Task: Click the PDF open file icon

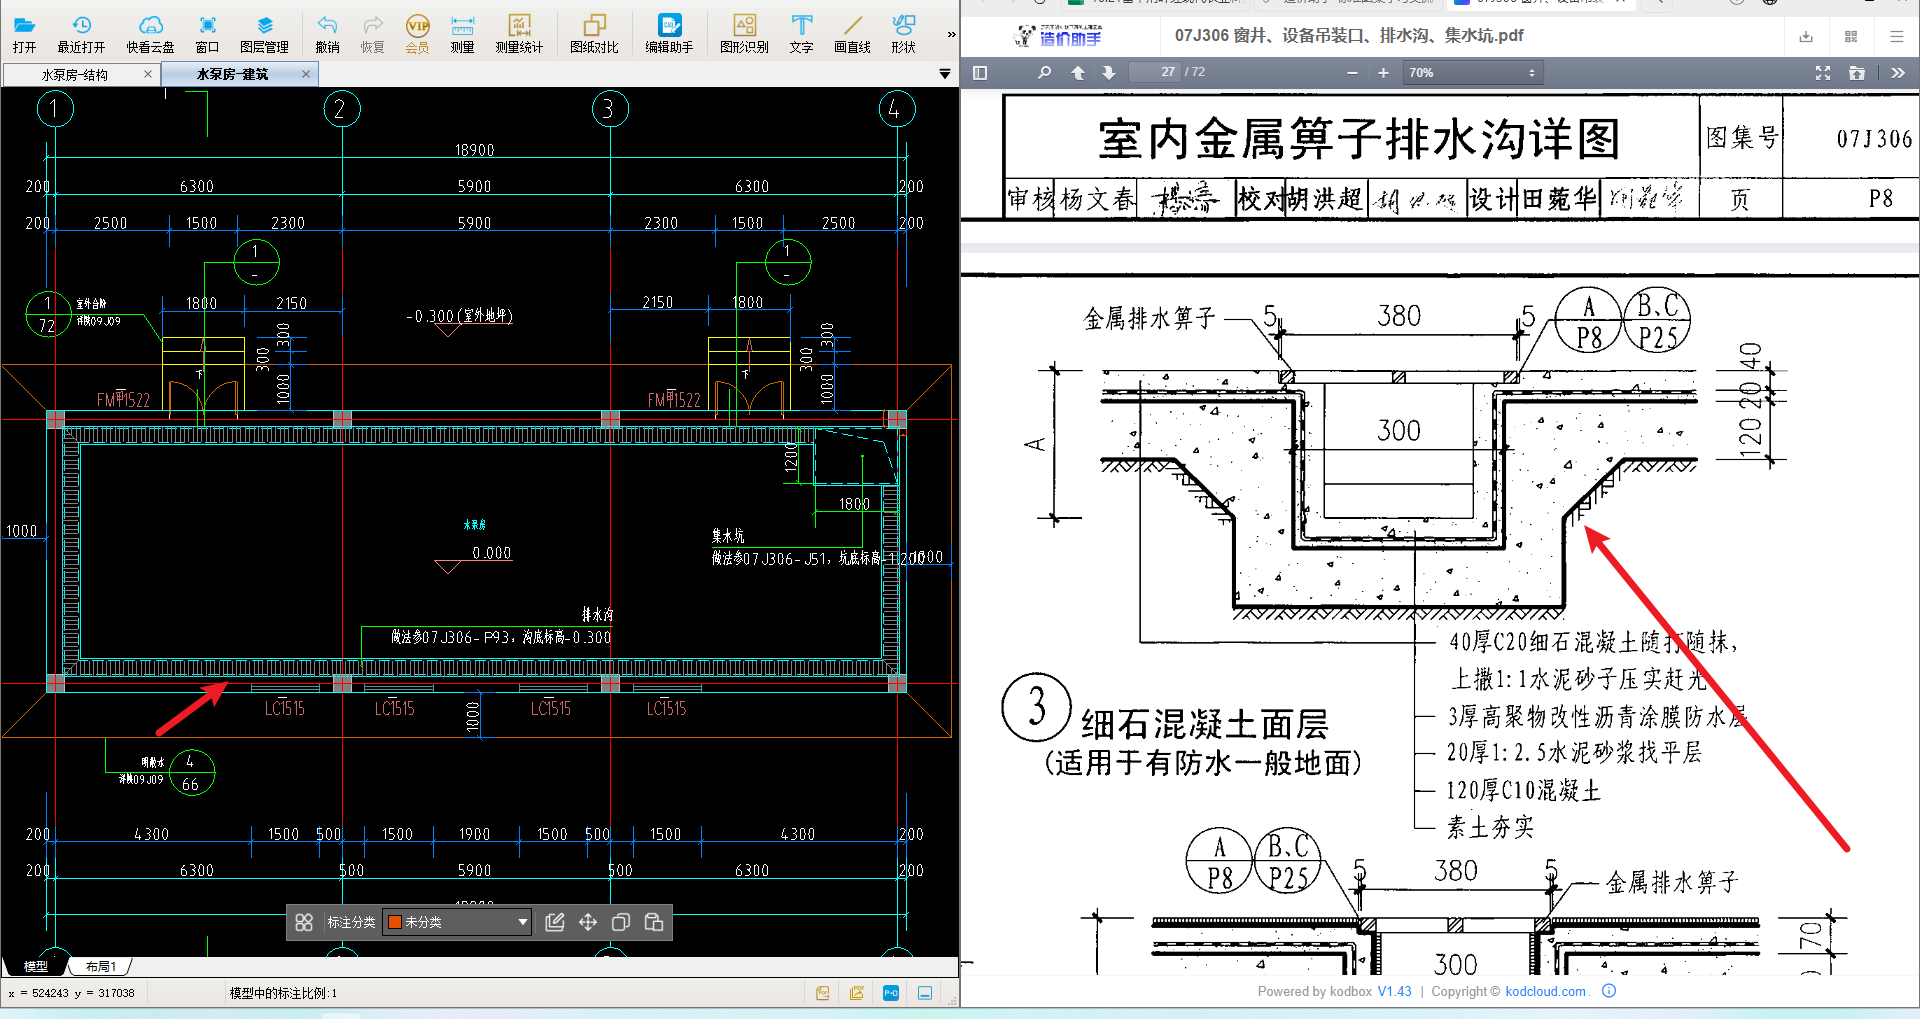Action: click(1857, 73)
